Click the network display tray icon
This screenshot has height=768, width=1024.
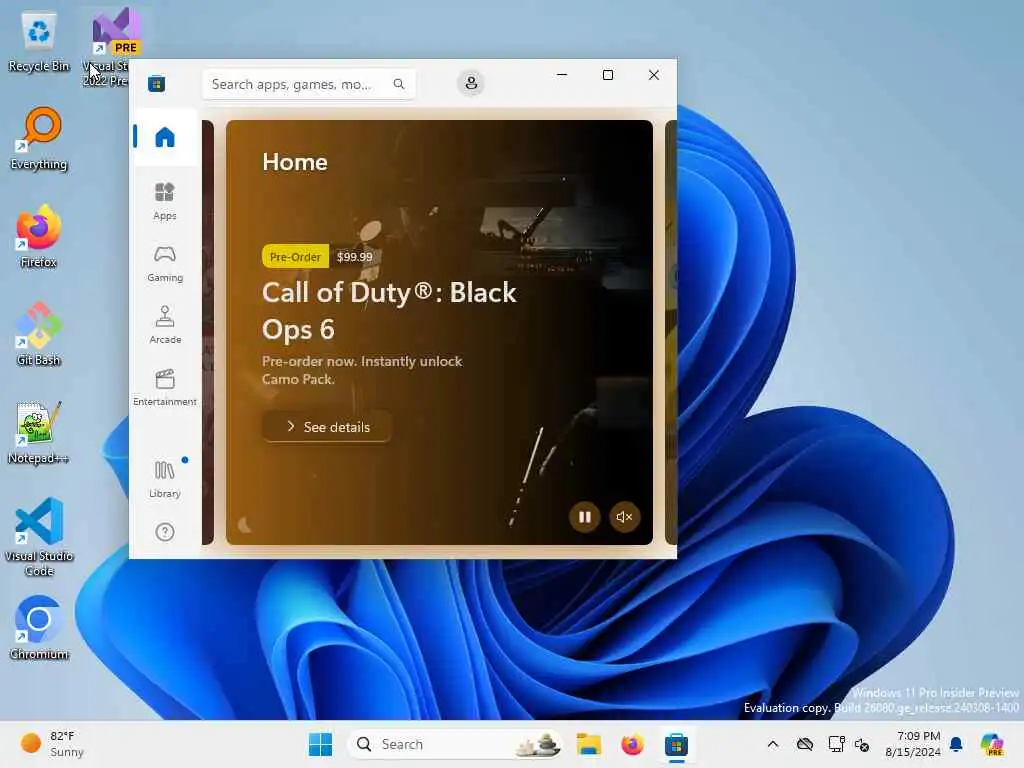point(836,744)
